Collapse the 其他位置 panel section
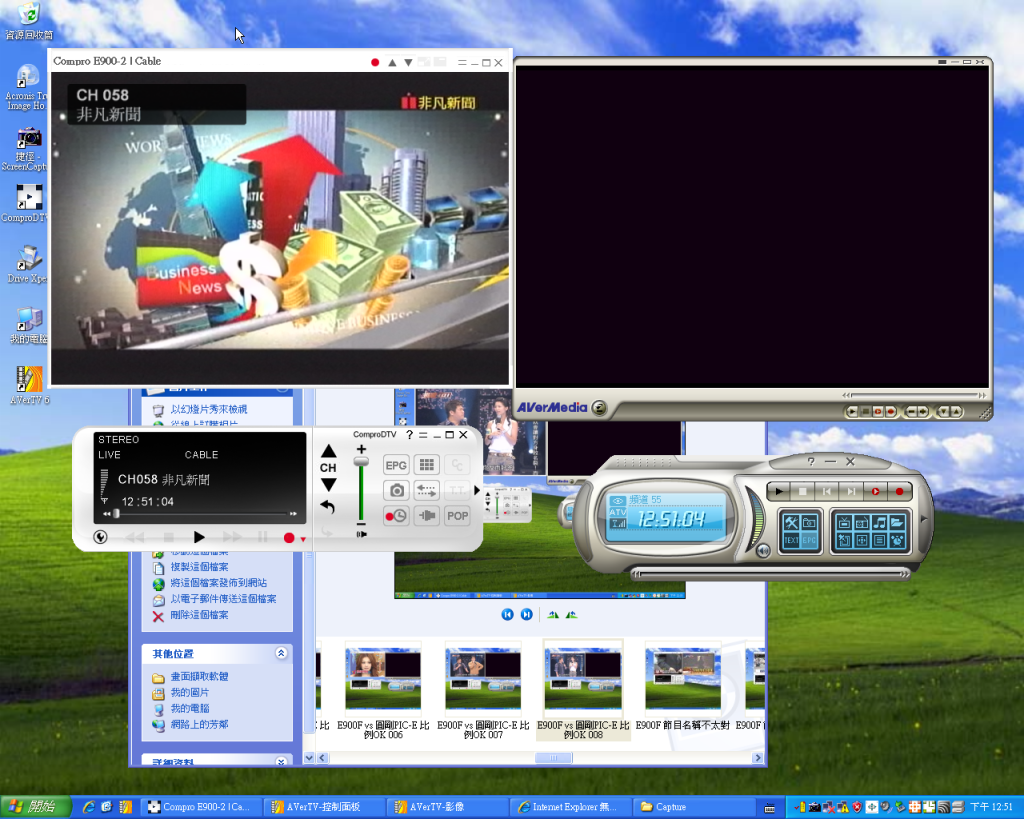This screenshot has height=819, width=1024. click(281, 653)
